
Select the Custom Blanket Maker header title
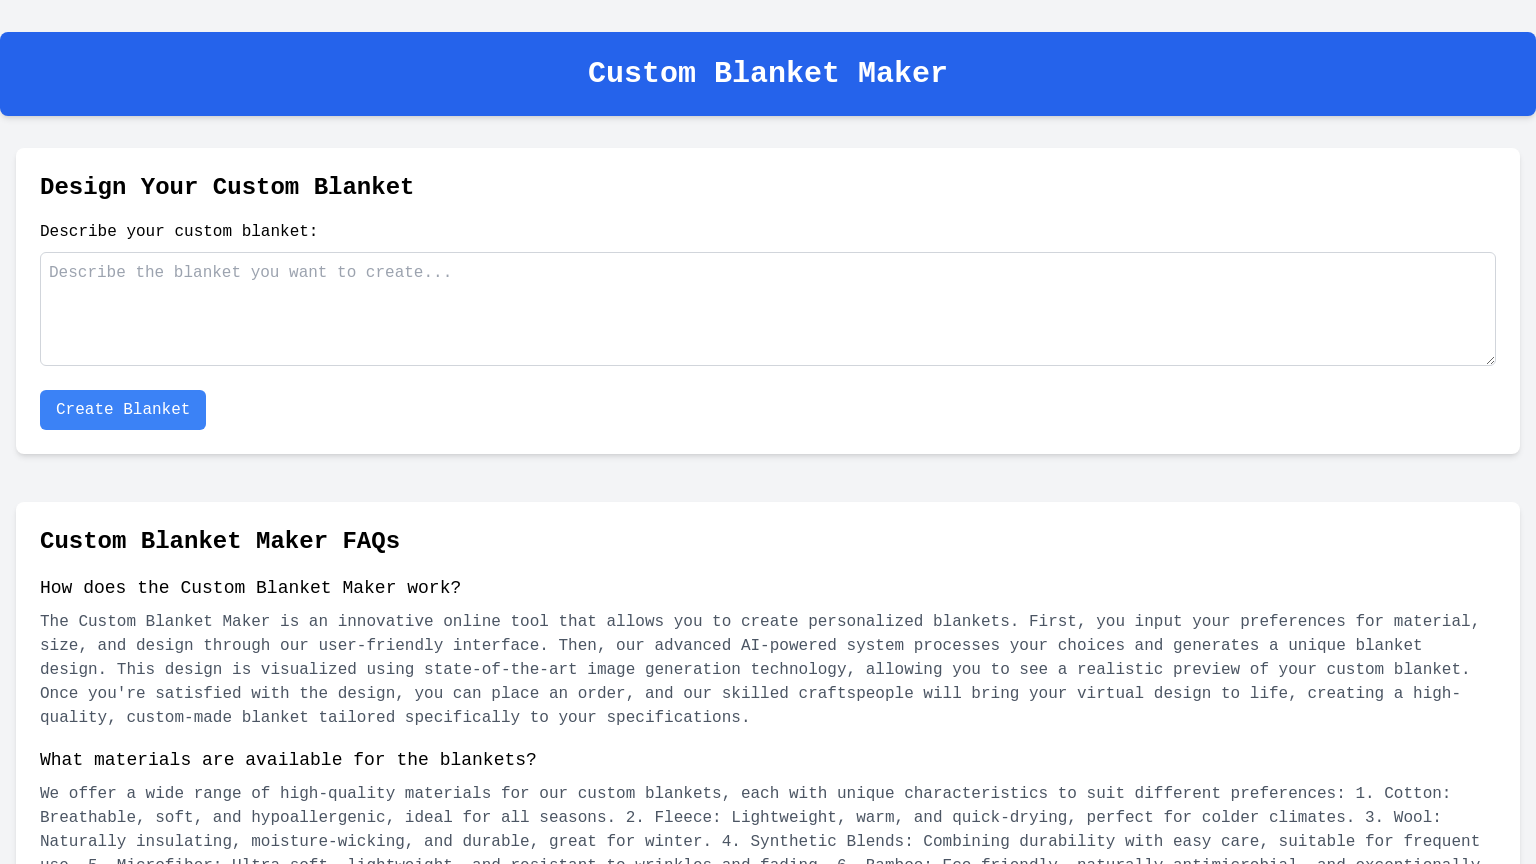(x=766, y=73)
